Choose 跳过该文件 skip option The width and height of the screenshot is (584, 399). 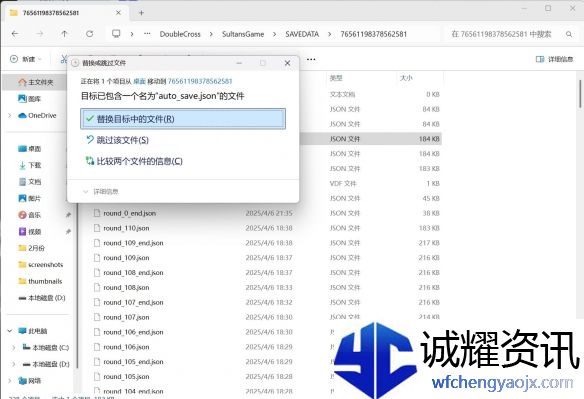pos(117,140)
